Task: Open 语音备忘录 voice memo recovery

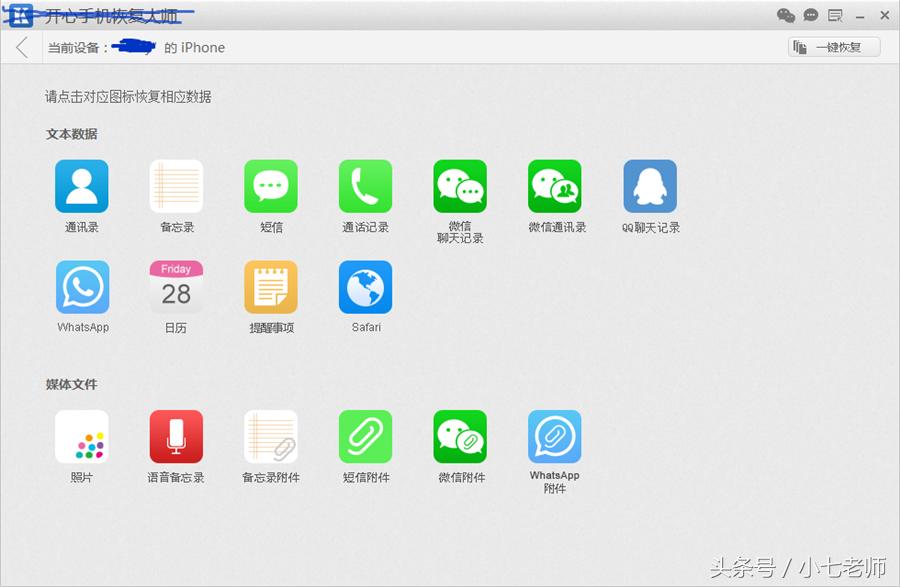Action: coord(176,437)
